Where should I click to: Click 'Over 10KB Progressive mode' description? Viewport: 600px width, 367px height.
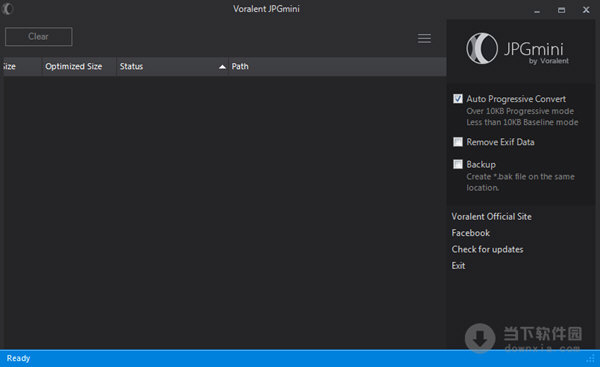coord(520,111)
